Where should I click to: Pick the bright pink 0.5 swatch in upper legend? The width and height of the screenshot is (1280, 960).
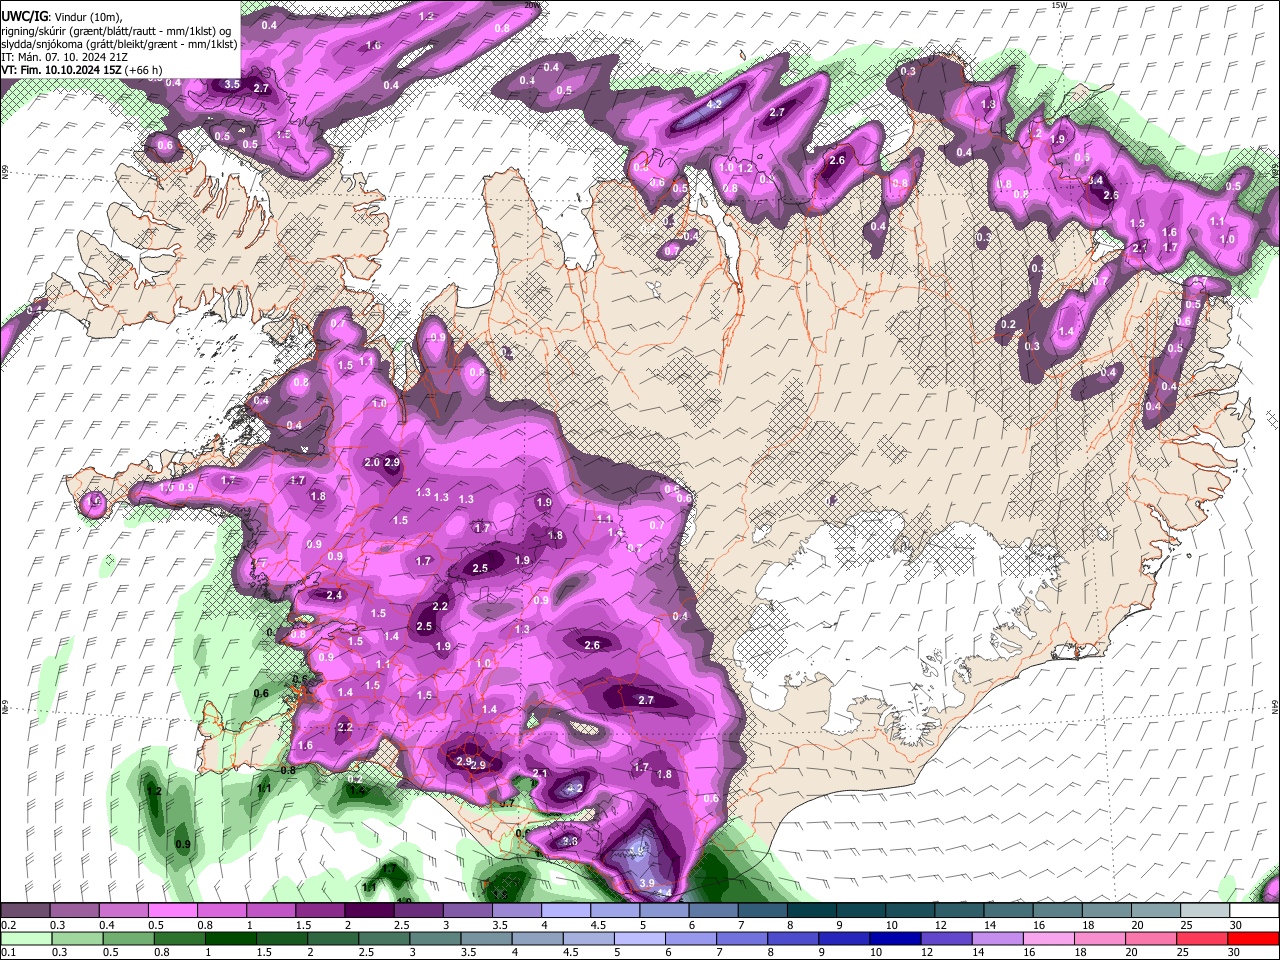click(172, 911)
